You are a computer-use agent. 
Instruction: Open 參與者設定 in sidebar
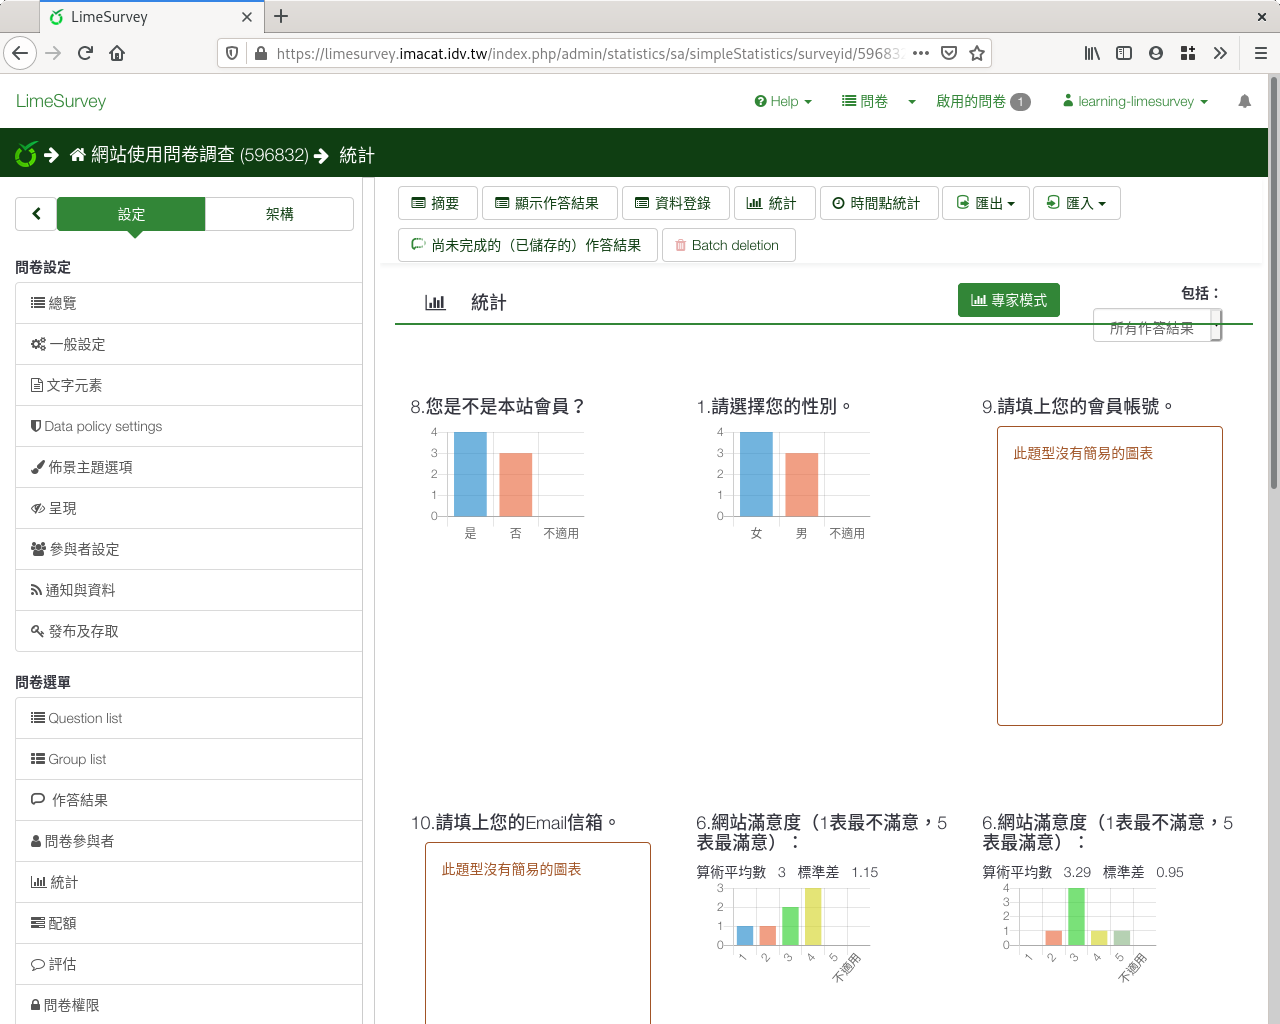[189, 549]
